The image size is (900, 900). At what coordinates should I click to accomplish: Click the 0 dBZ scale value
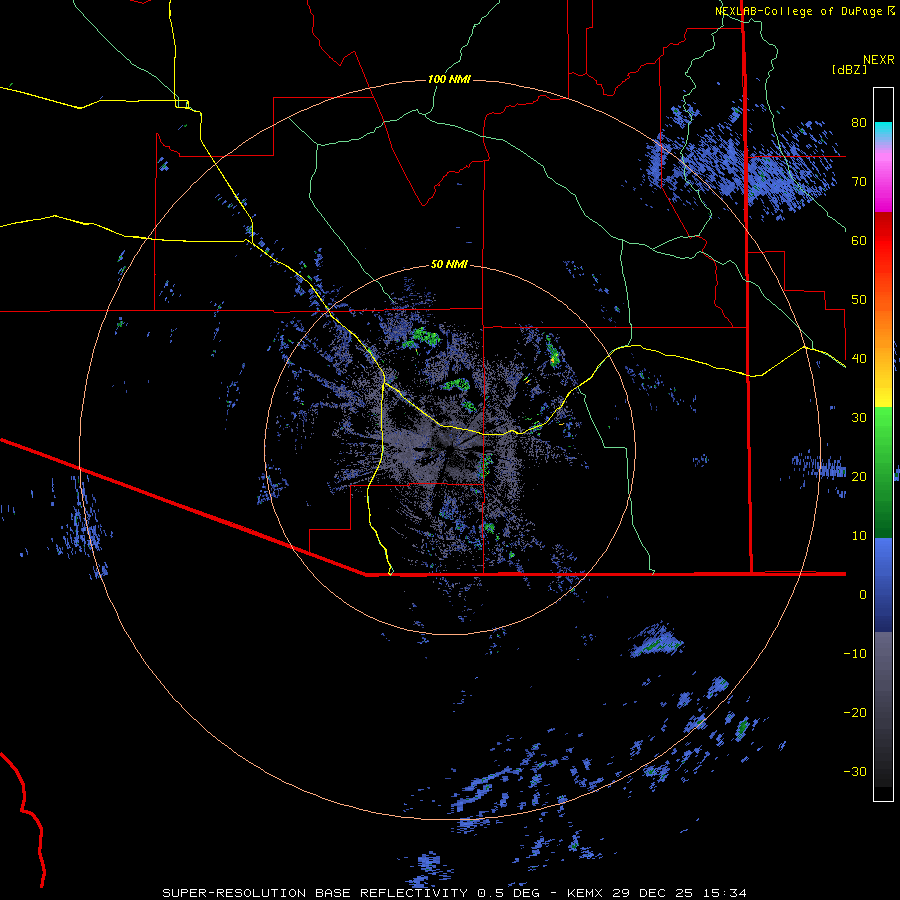(x=863, y=595)
